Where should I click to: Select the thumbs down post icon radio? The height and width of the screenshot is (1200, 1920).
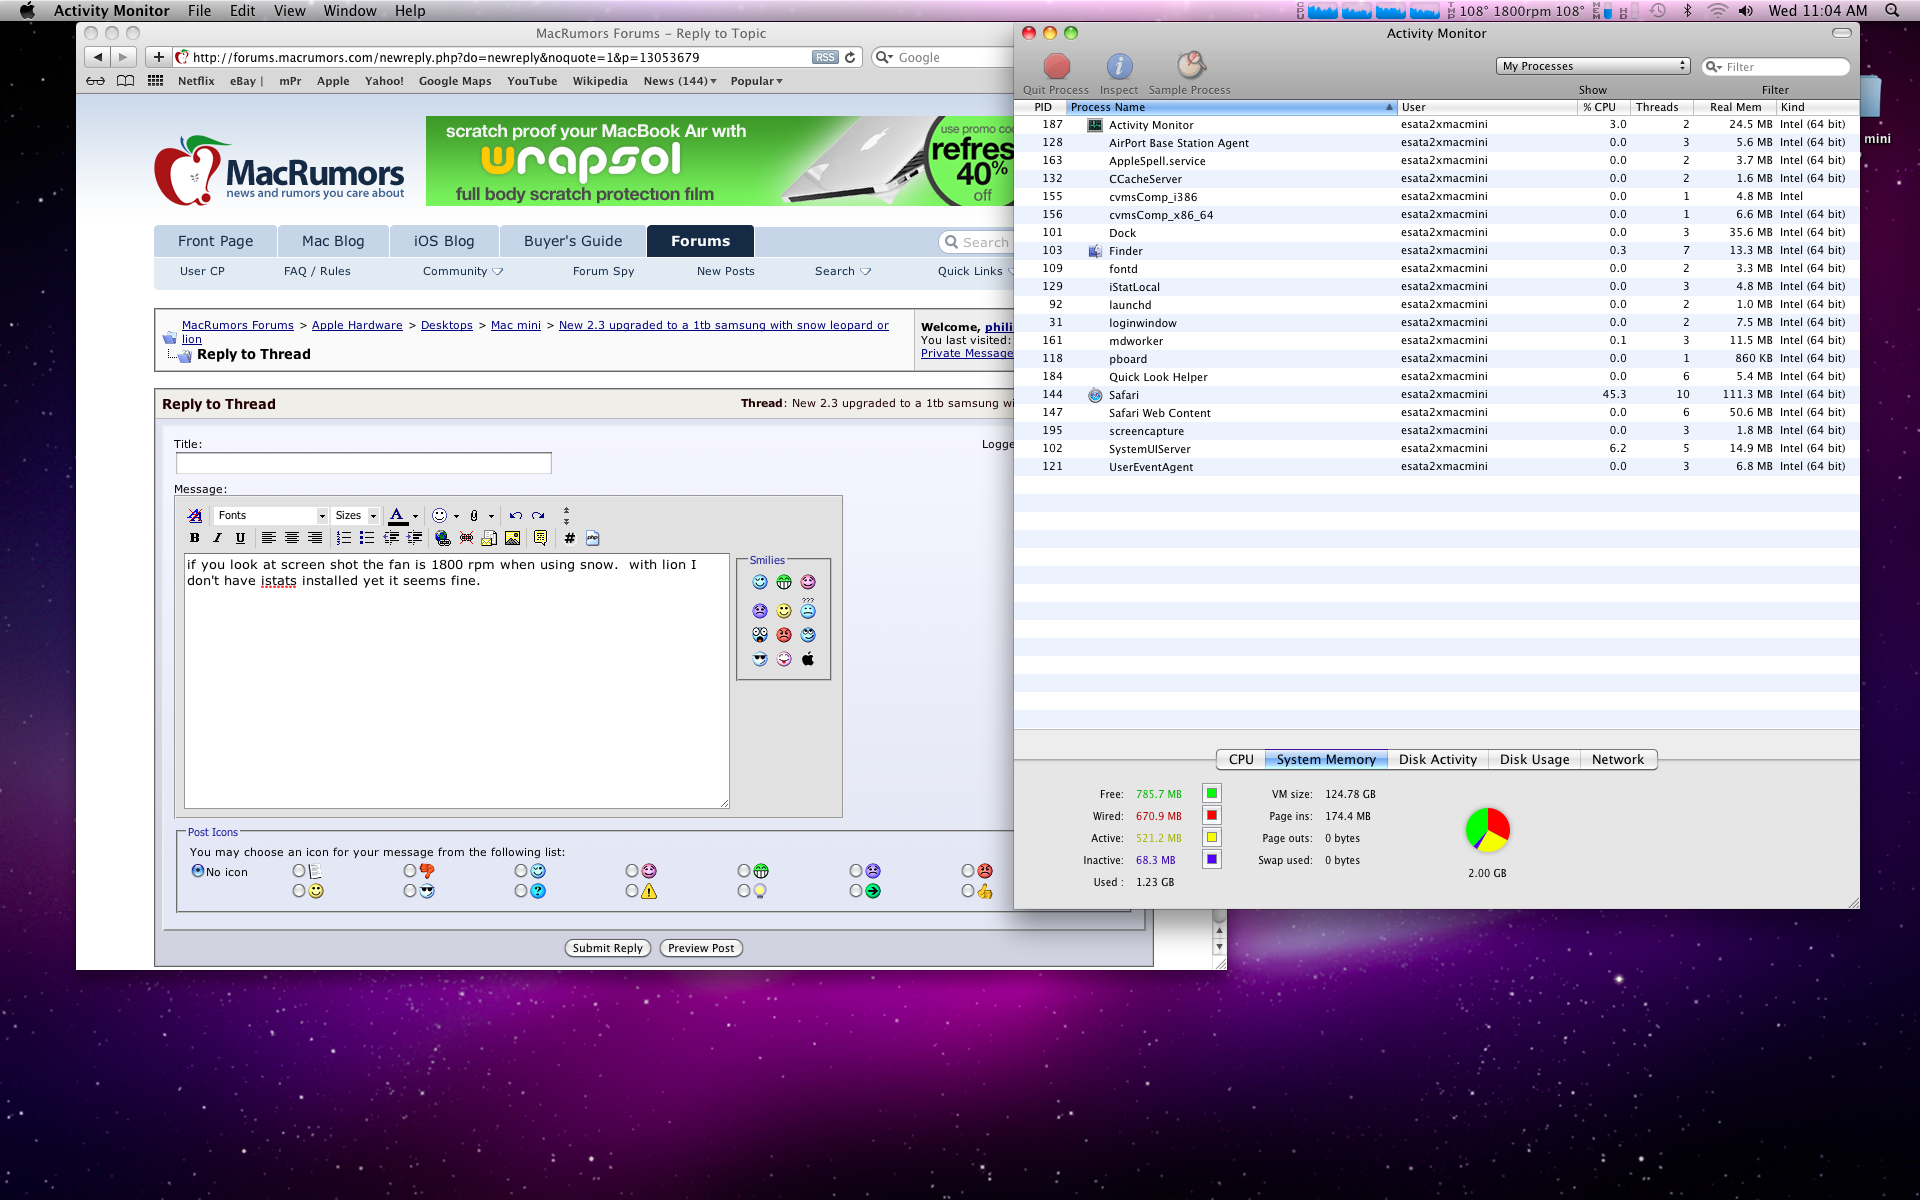[410, 871]
